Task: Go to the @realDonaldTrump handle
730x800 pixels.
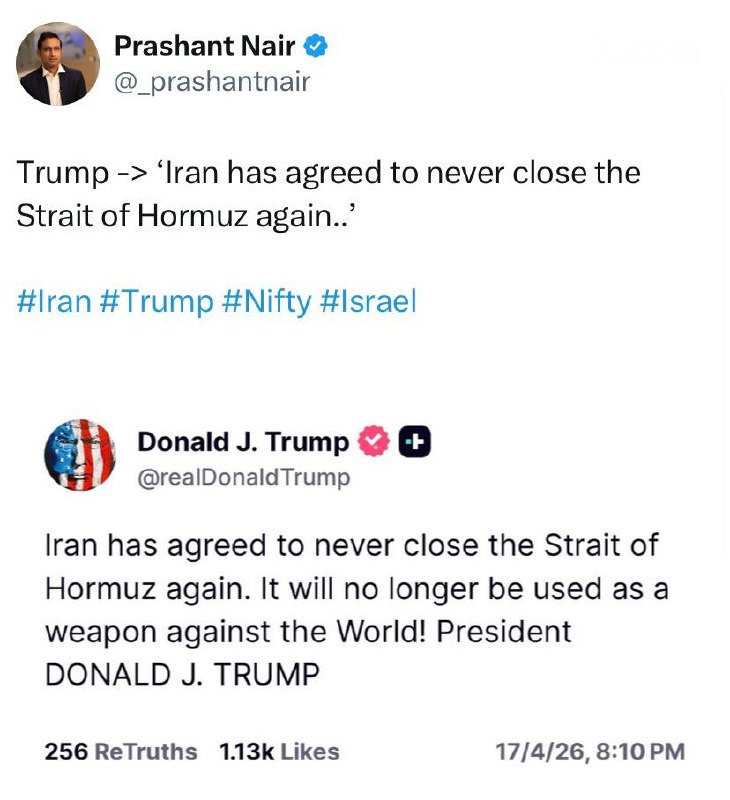Action: coord(244,478)
